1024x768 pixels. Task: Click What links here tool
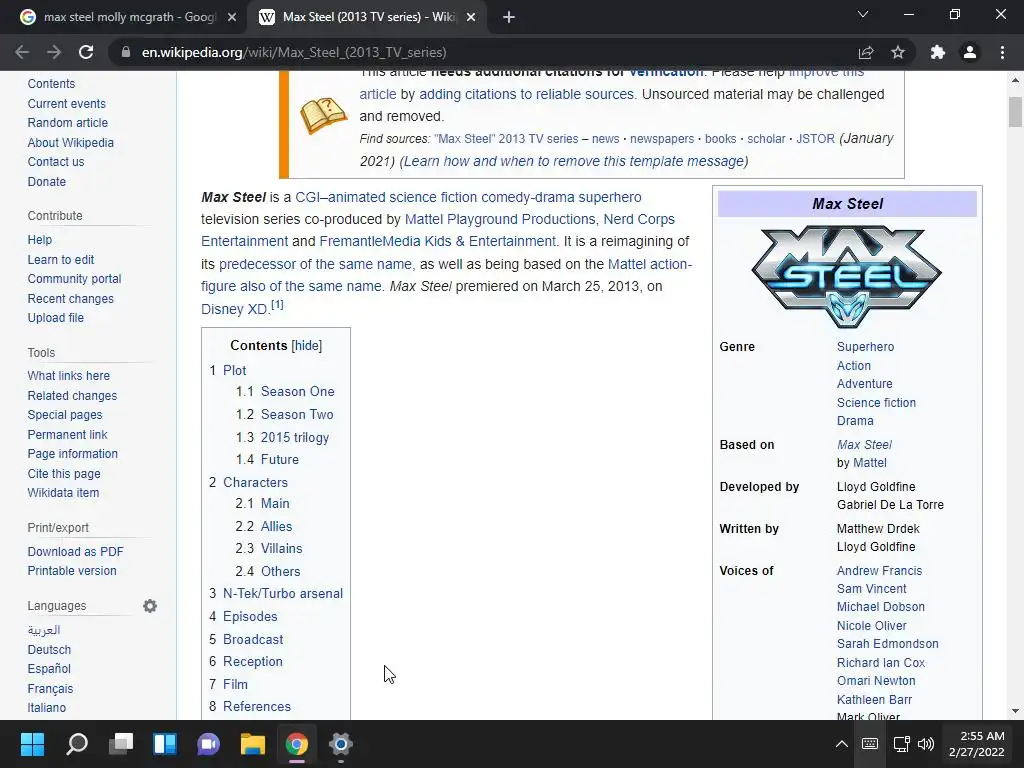tap(69, 376)
